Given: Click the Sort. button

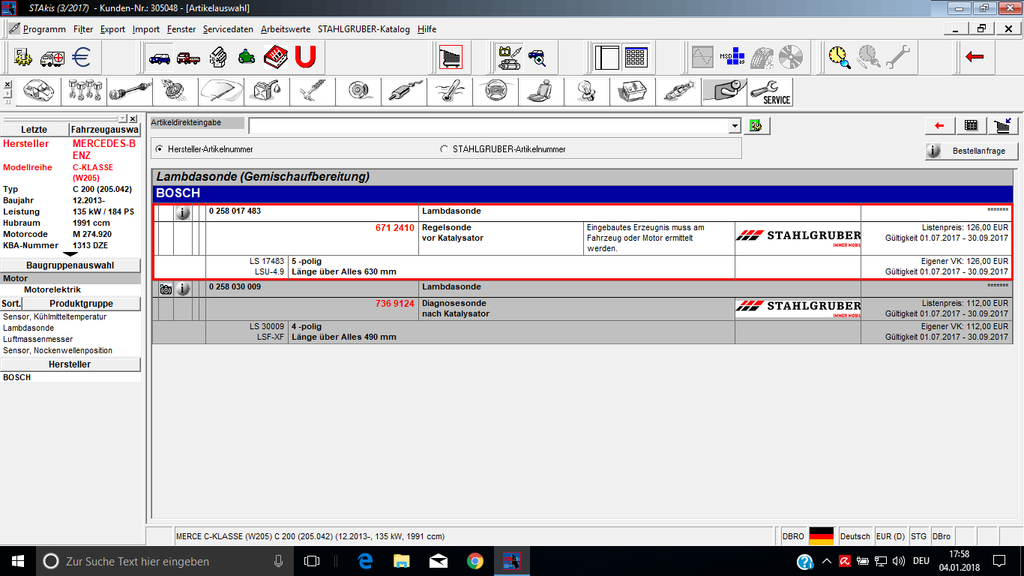Looking at the screenshot, I should [11, 304].
